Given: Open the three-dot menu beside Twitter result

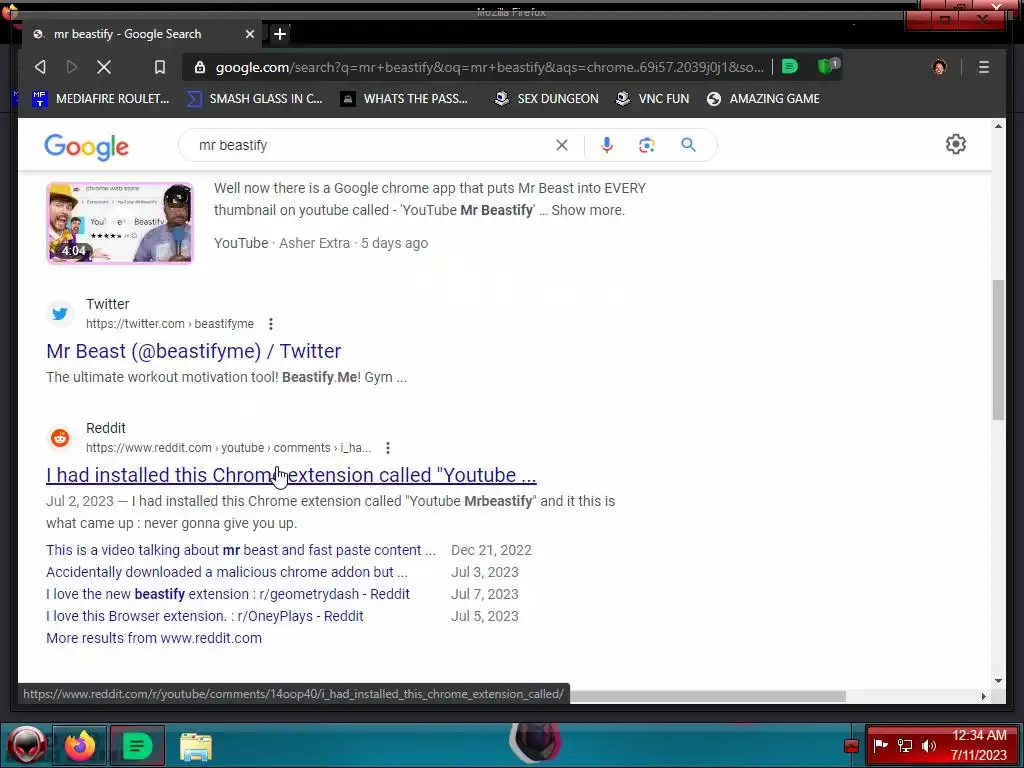Looking at the screenshot, I should click(270, 324).
